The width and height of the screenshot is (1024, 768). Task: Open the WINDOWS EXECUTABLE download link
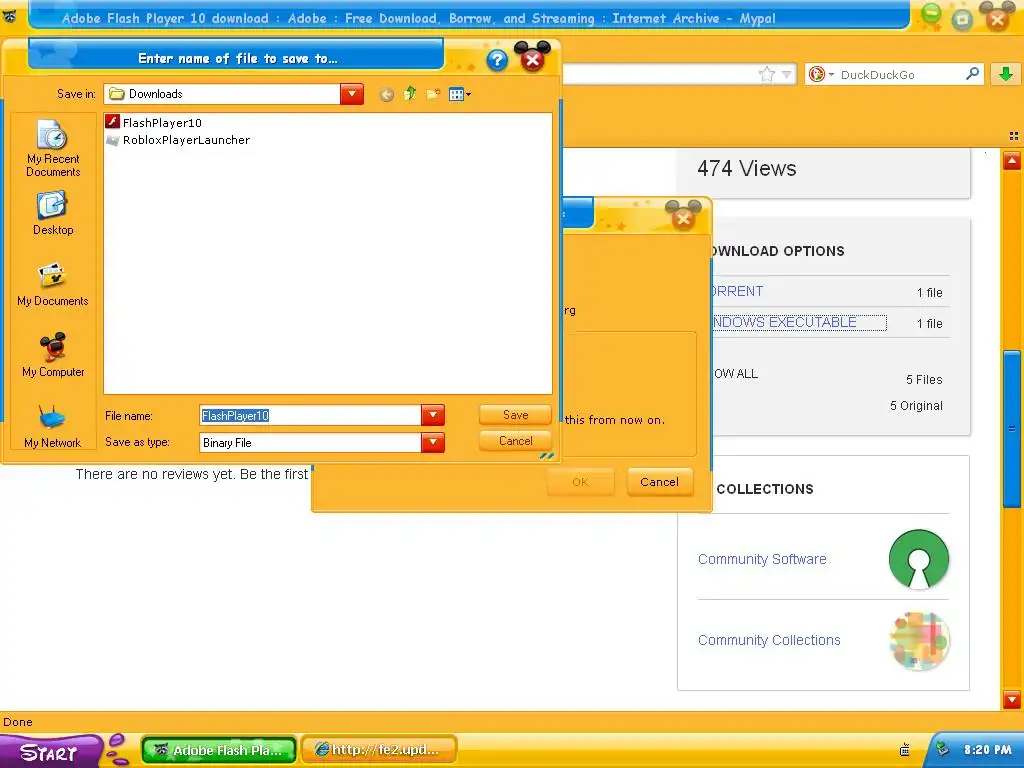click(x=798, y=322)
